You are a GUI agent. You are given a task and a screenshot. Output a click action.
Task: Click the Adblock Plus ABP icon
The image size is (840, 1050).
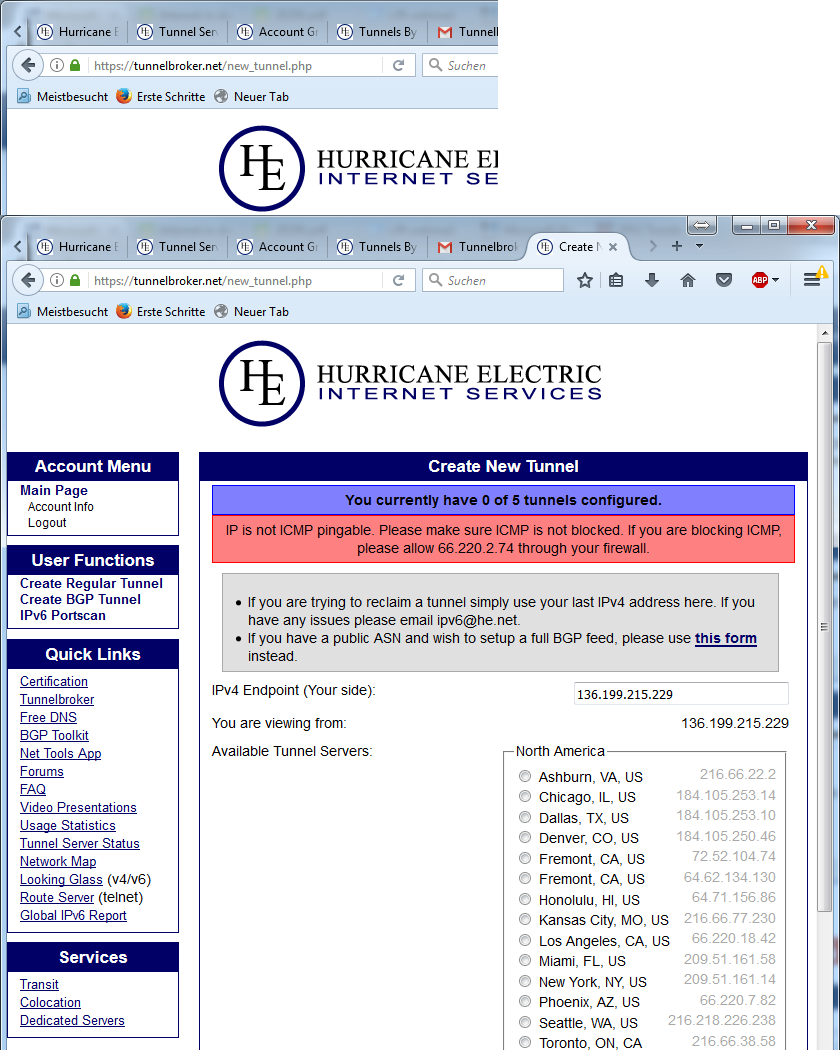[x=760, y=281]
